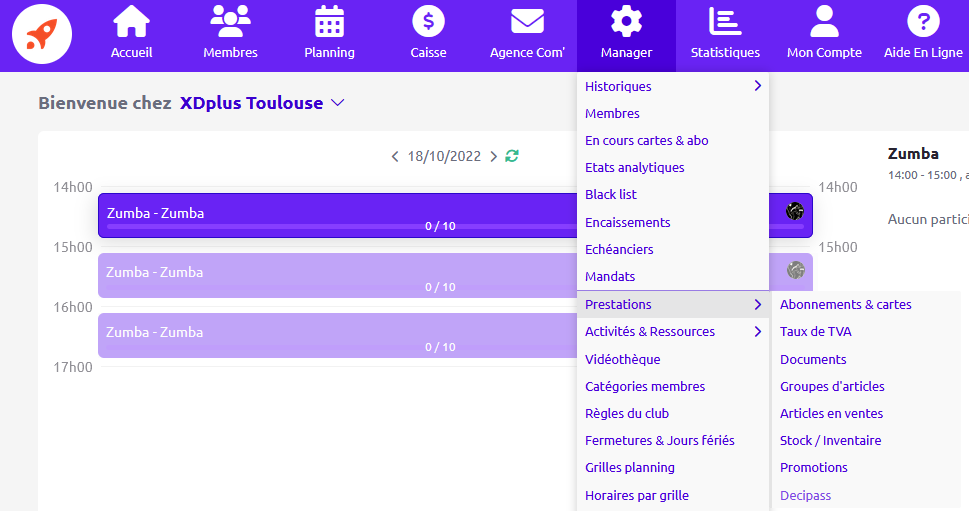Open the Accueil home icon
Image resolution: width=969 pixels, height=511 pixels.
pyautogui.click(x=131, y=22)
